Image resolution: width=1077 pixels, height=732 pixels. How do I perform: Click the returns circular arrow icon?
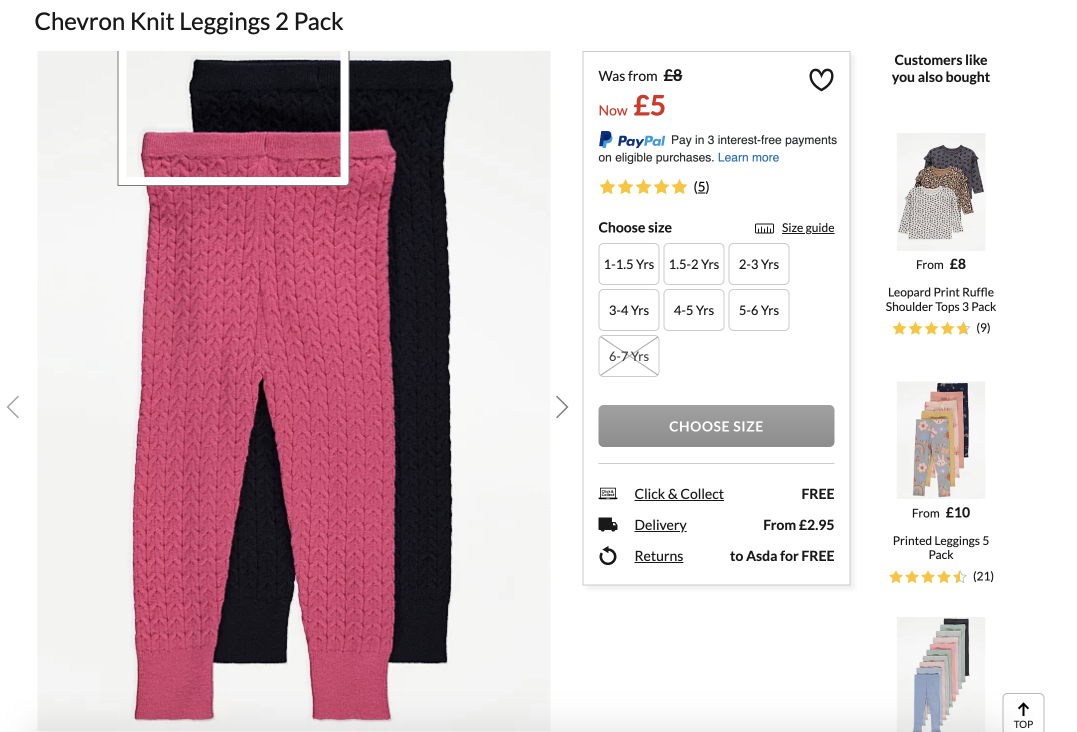pos(608,556)
